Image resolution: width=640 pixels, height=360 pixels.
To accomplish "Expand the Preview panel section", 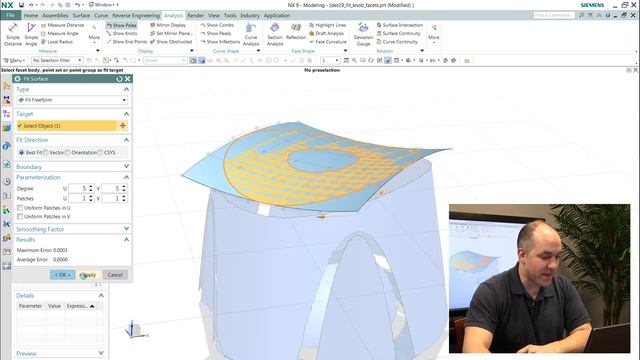I will (x=101, y=353).
